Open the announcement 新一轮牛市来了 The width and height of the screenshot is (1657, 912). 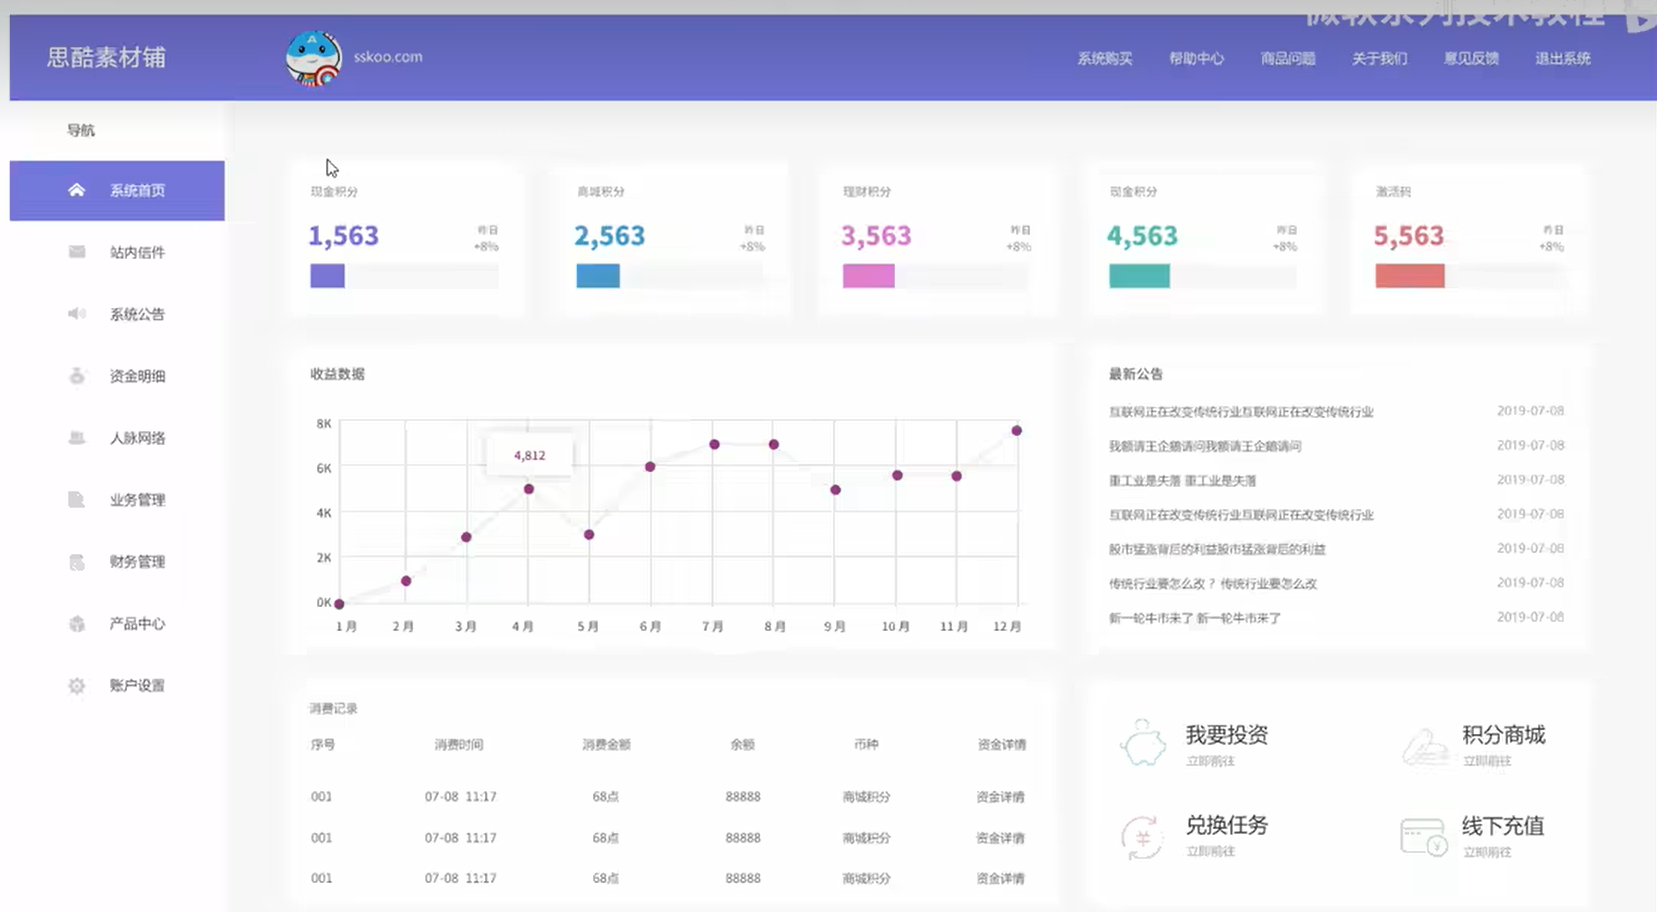pos(1195,618)
